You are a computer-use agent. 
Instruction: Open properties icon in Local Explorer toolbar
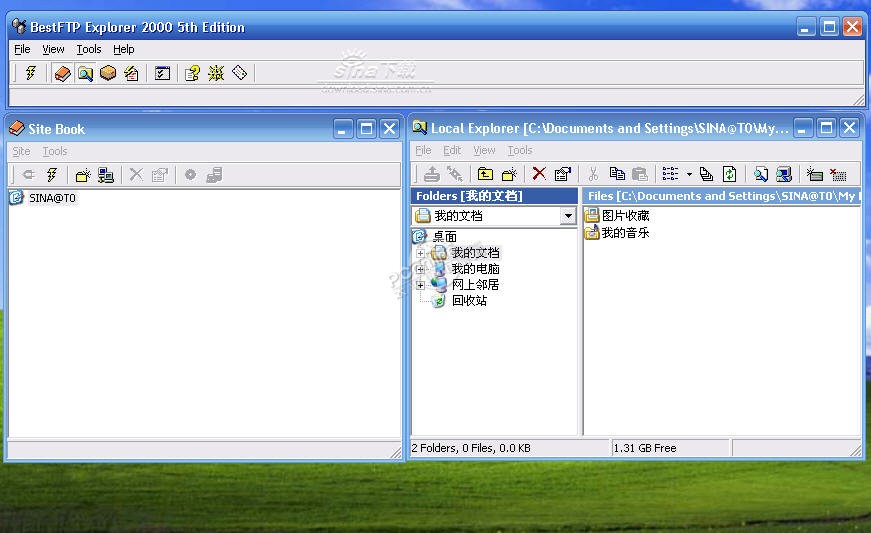tap(563, 174)
